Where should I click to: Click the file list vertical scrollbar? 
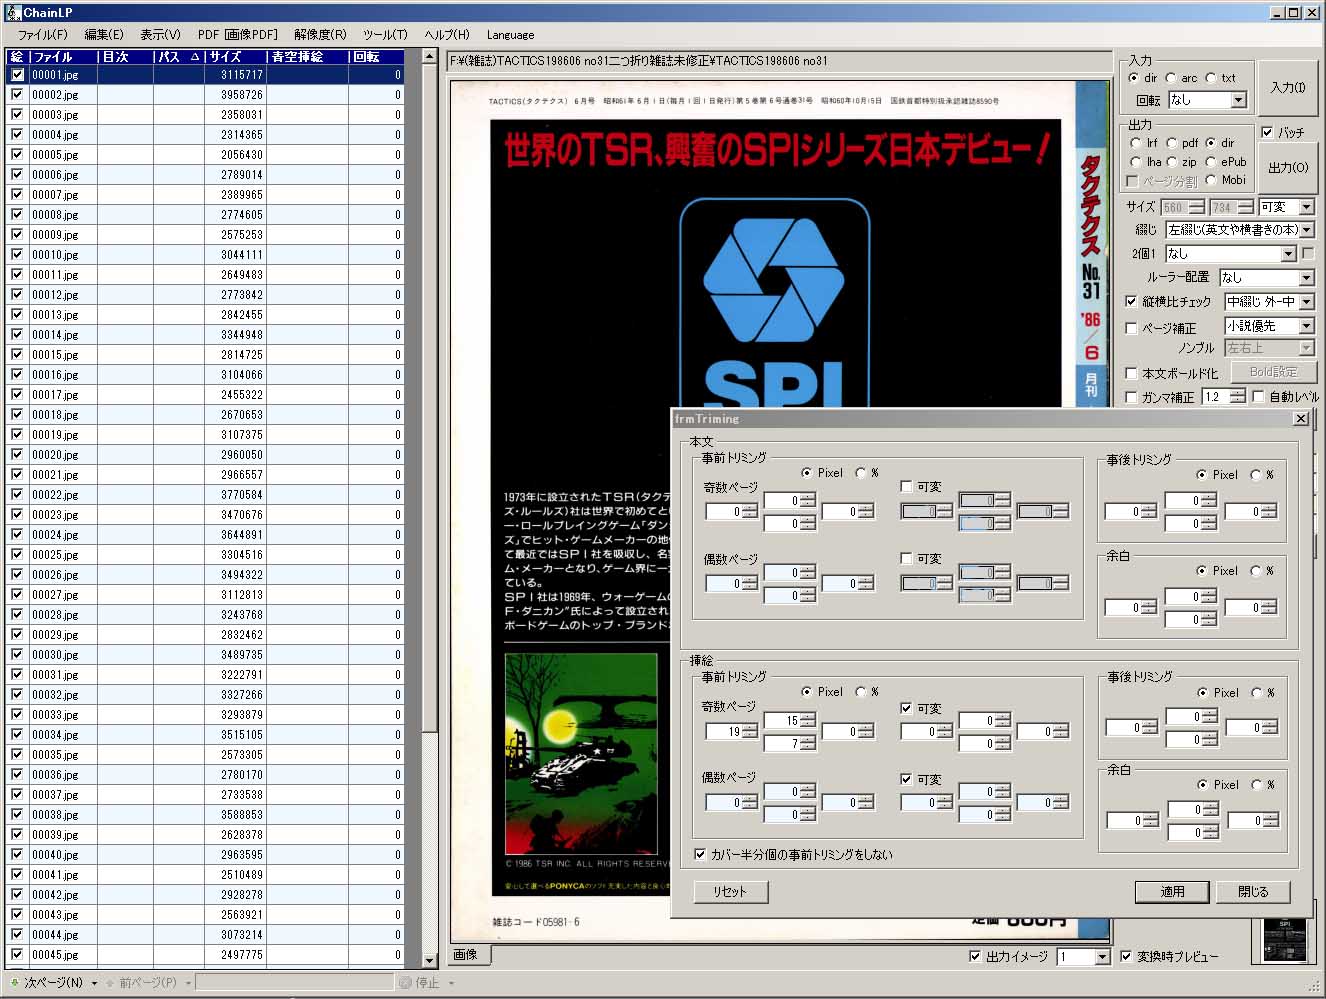(430, 510)
